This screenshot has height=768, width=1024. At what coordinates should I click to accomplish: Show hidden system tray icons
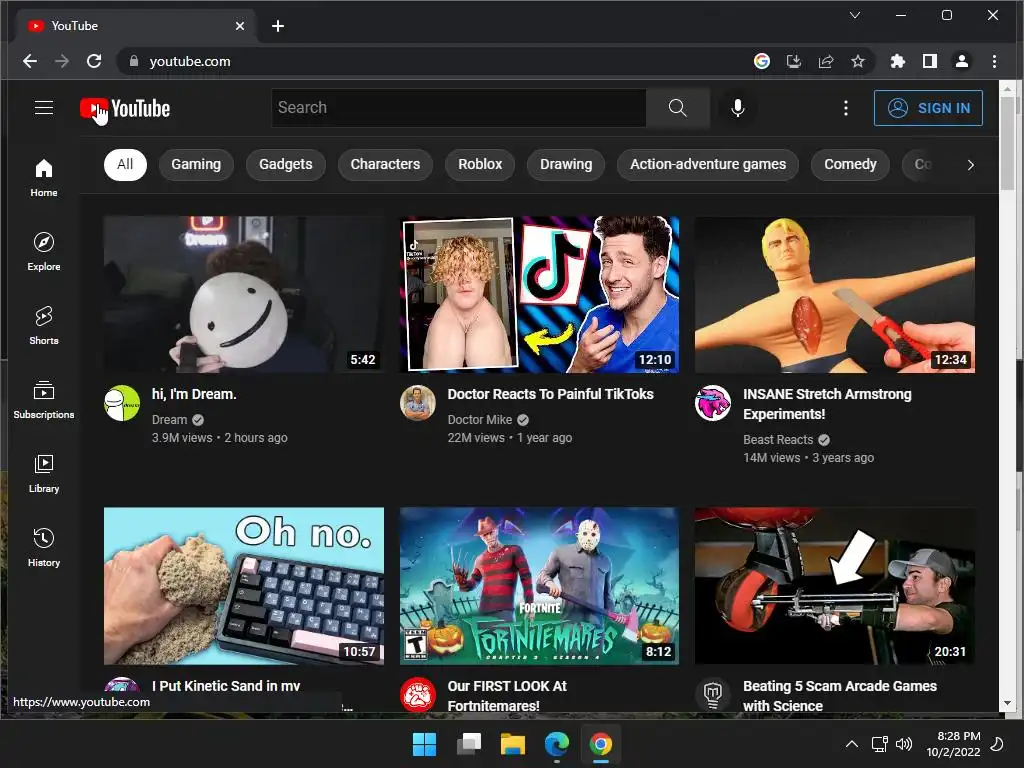[x=852, y=744]
